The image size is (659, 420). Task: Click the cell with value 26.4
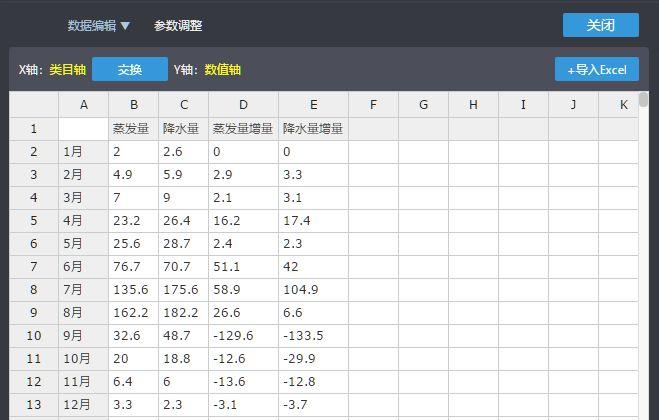[184, 221]
